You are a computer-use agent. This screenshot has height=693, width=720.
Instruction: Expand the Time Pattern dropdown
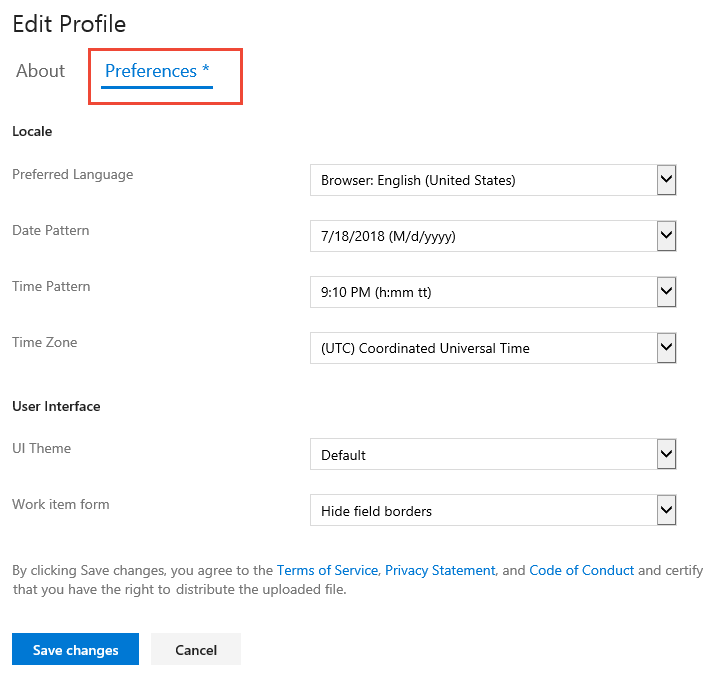493,292
